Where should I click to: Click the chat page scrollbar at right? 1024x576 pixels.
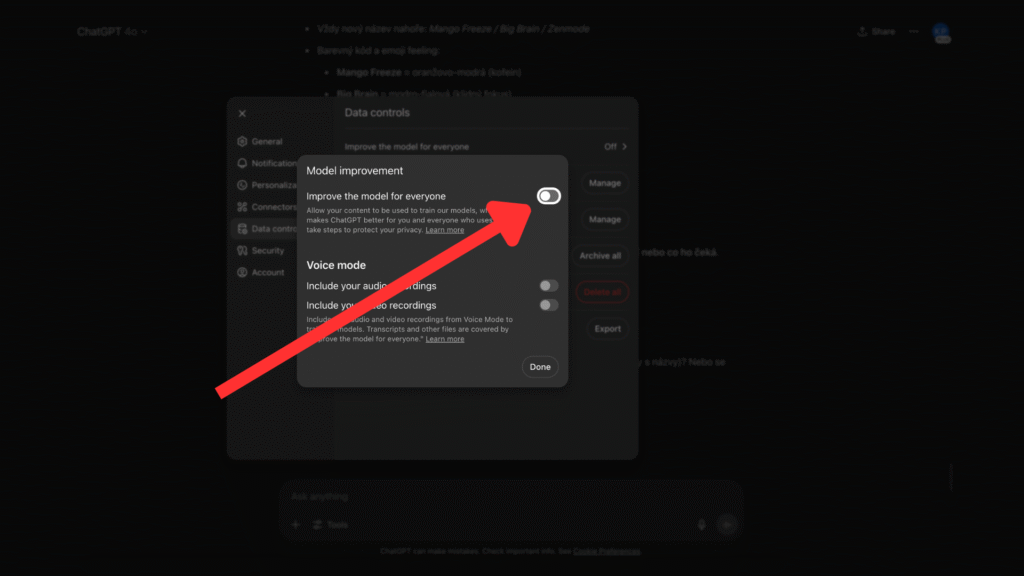[x=951, y=477]
